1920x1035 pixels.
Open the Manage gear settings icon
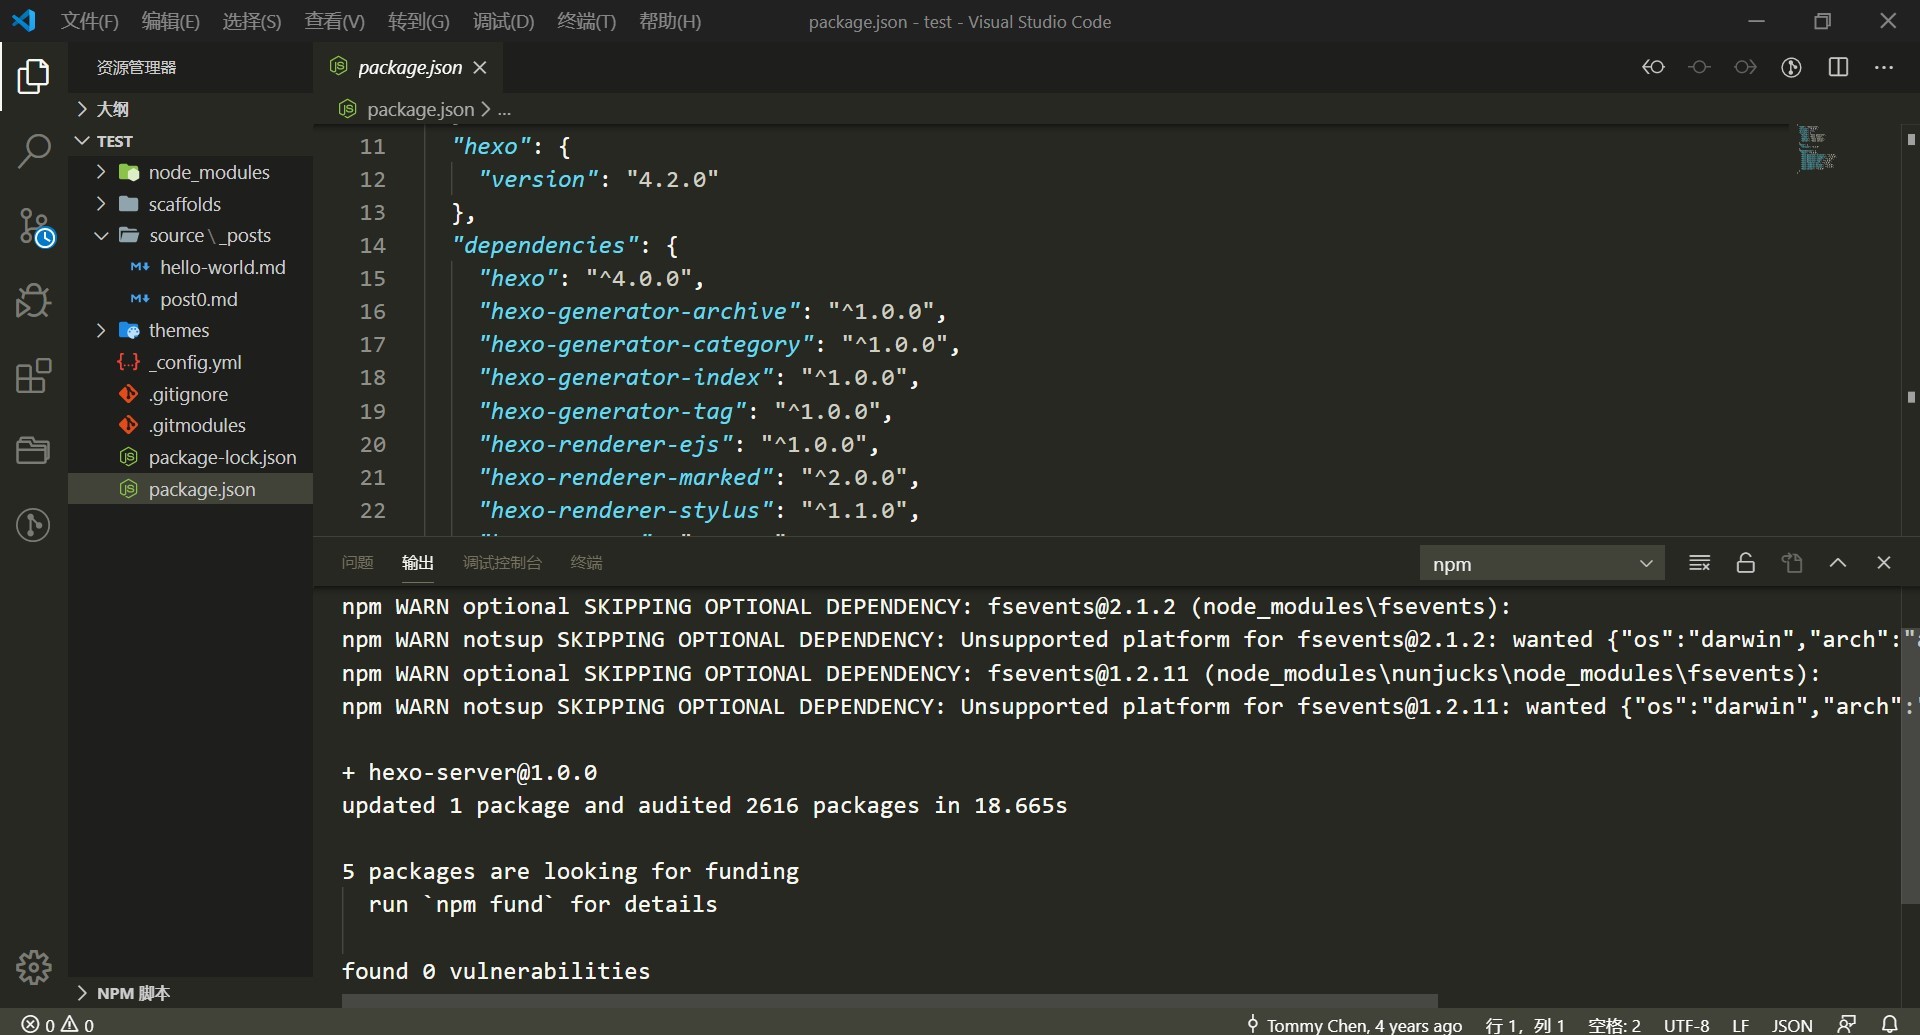coord(33,967)
